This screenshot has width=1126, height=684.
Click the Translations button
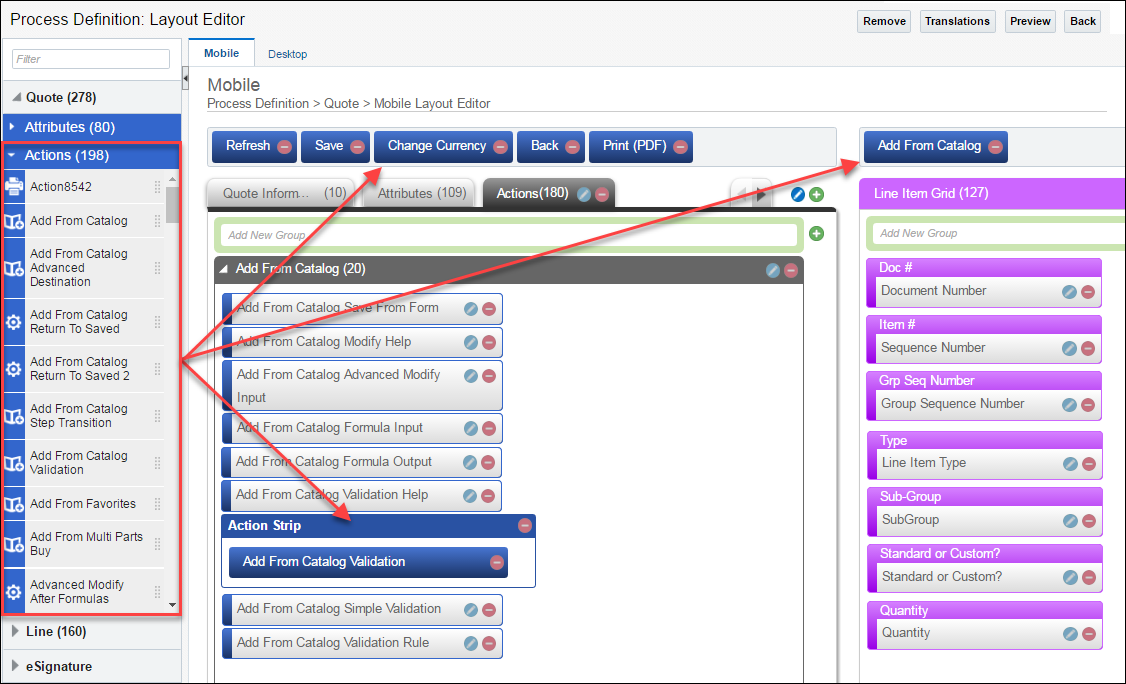click(x=957, y=20)
